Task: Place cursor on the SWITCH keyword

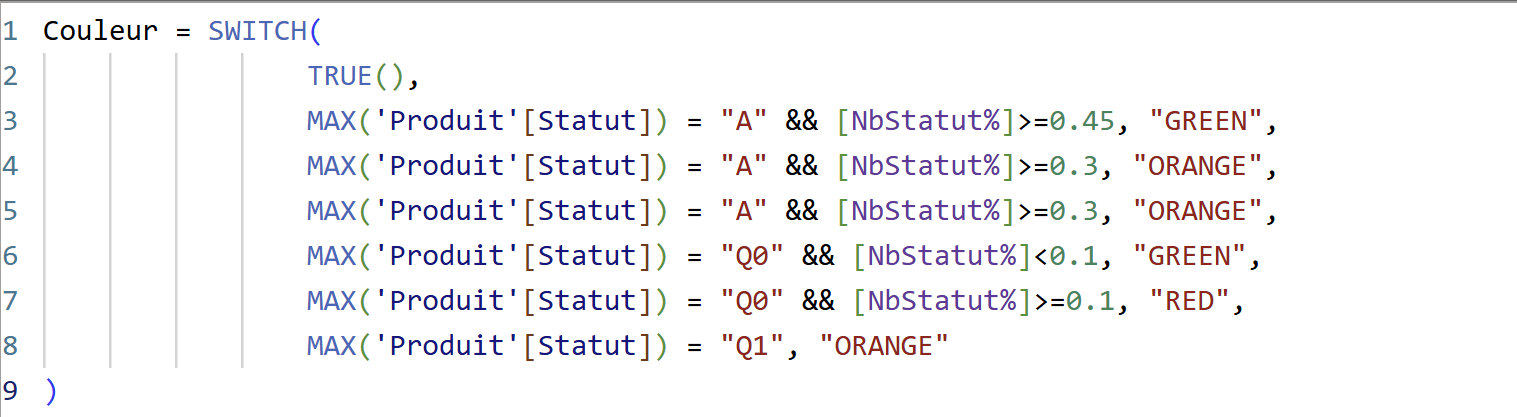Action: pos(256,30)
